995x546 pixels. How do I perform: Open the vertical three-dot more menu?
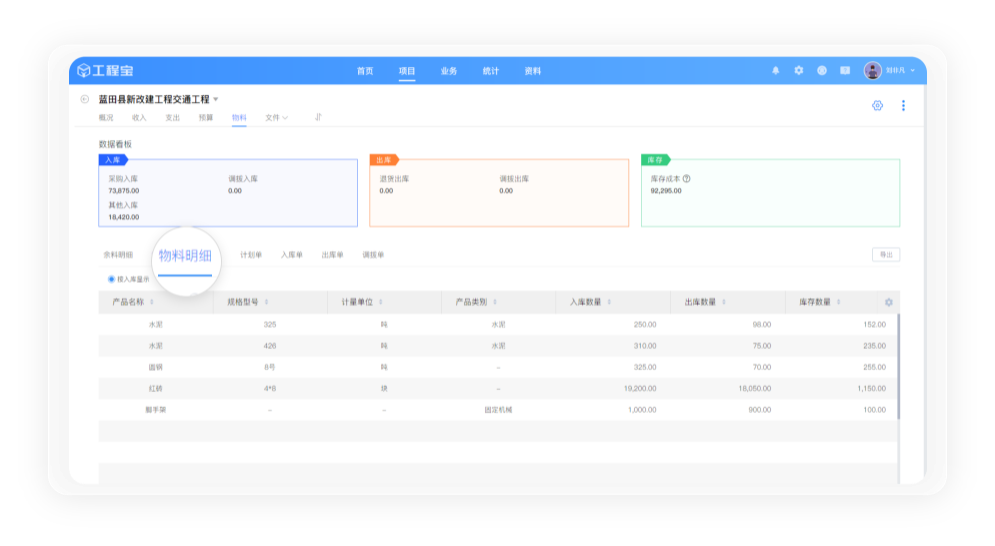[x=903, y=105]
